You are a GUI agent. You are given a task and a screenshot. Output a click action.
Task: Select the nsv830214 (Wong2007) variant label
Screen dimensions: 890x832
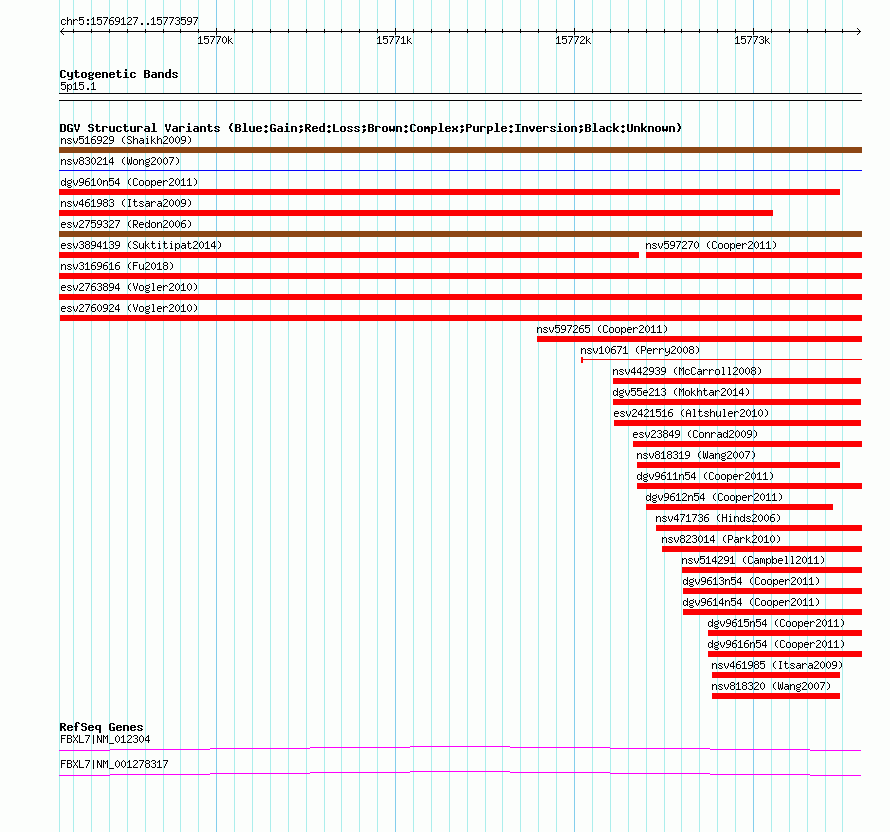(120, 161)
